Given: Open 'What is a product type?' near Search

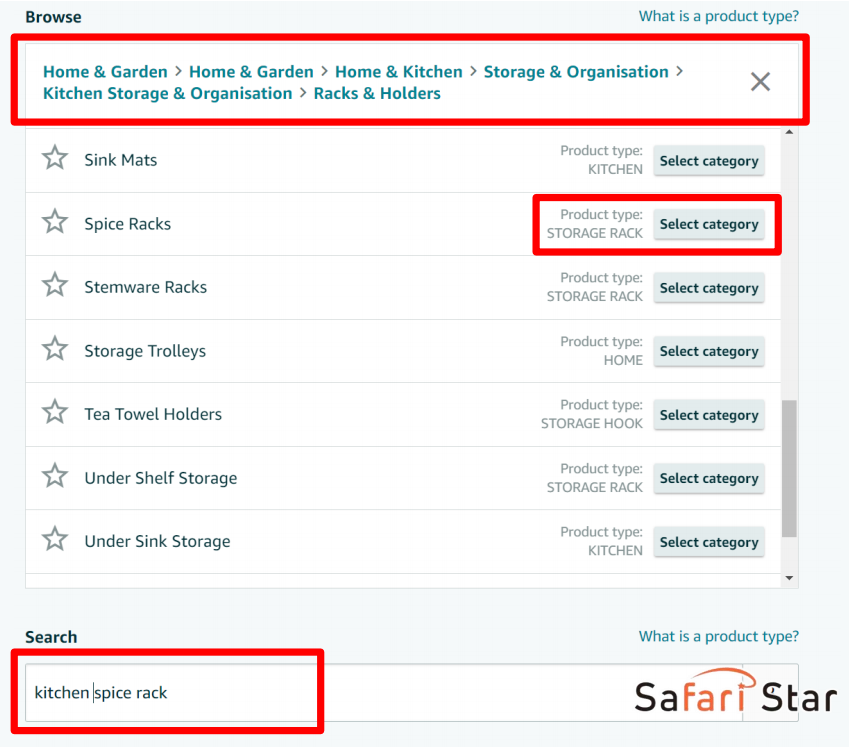Looking at the screenshot, I should click(x=719, y=636).
